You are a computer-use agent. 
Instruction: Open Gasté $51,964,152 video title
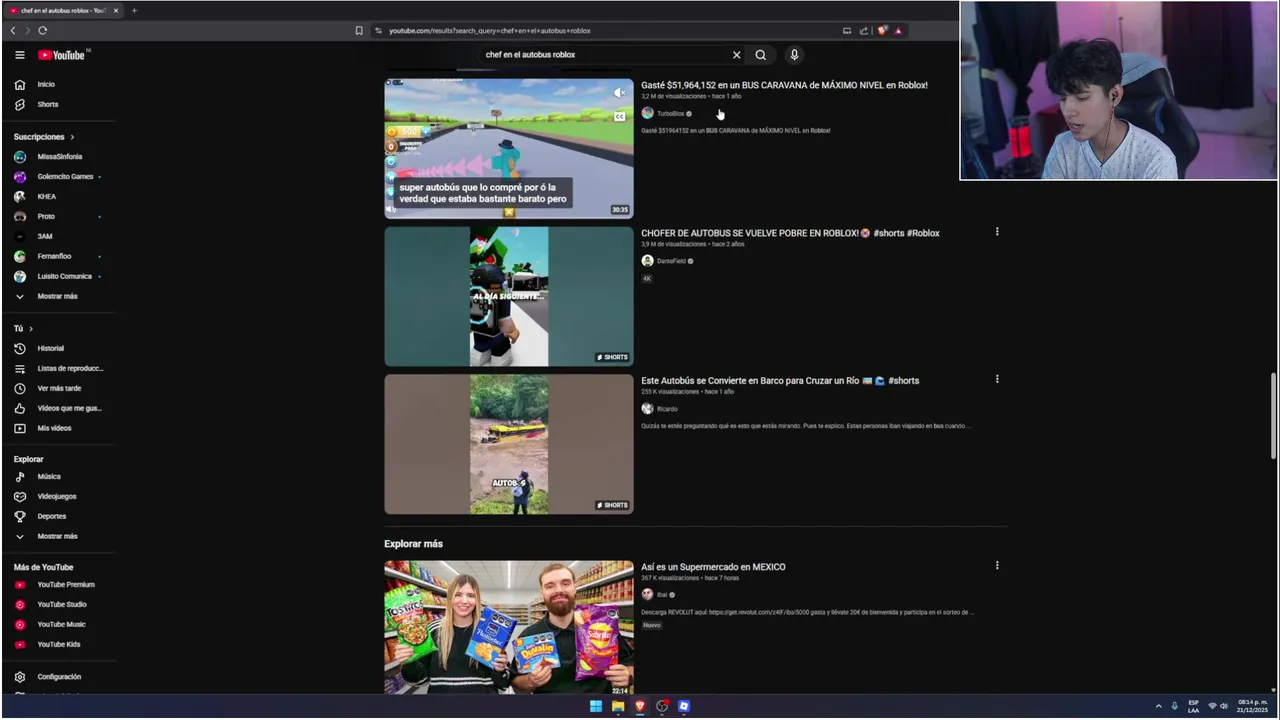tap(784, 85)
